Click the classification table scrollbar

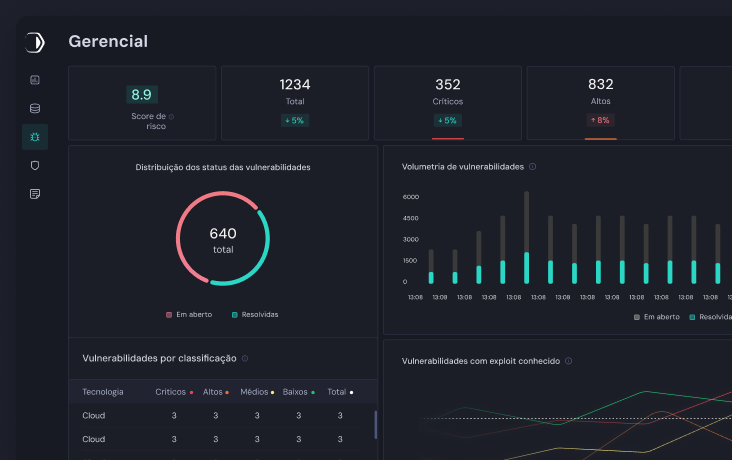(375, 424)
